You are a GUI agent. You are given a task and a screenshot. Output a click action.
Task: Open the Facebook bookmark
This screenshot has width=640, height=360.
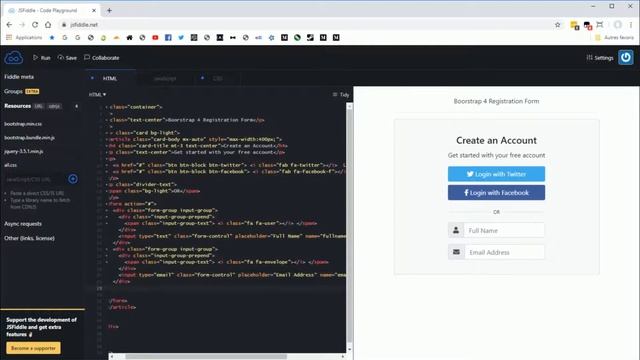[x=168, y=38]
